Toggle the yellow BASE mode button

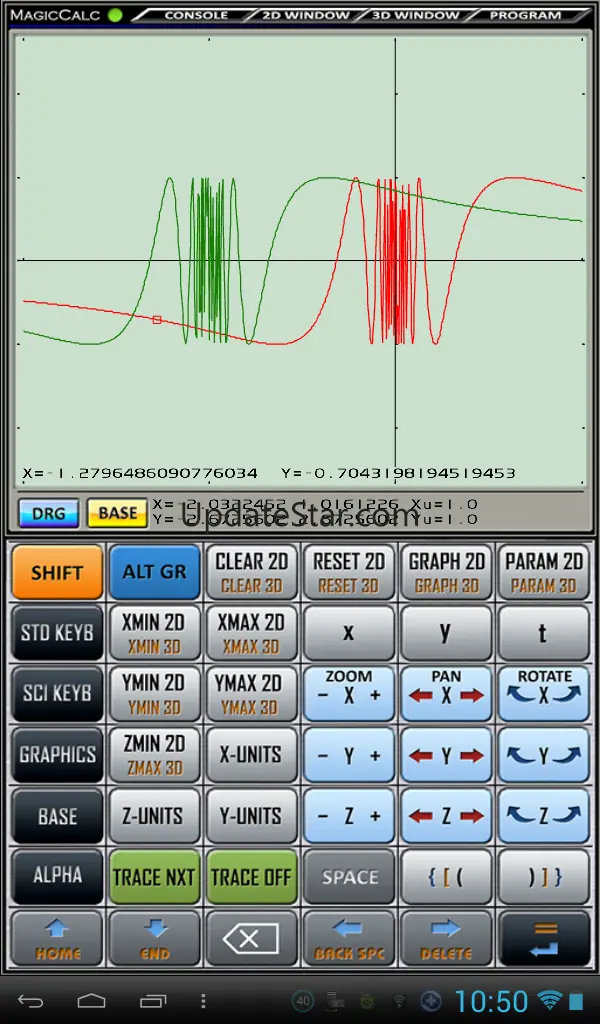tap(118, 513)
